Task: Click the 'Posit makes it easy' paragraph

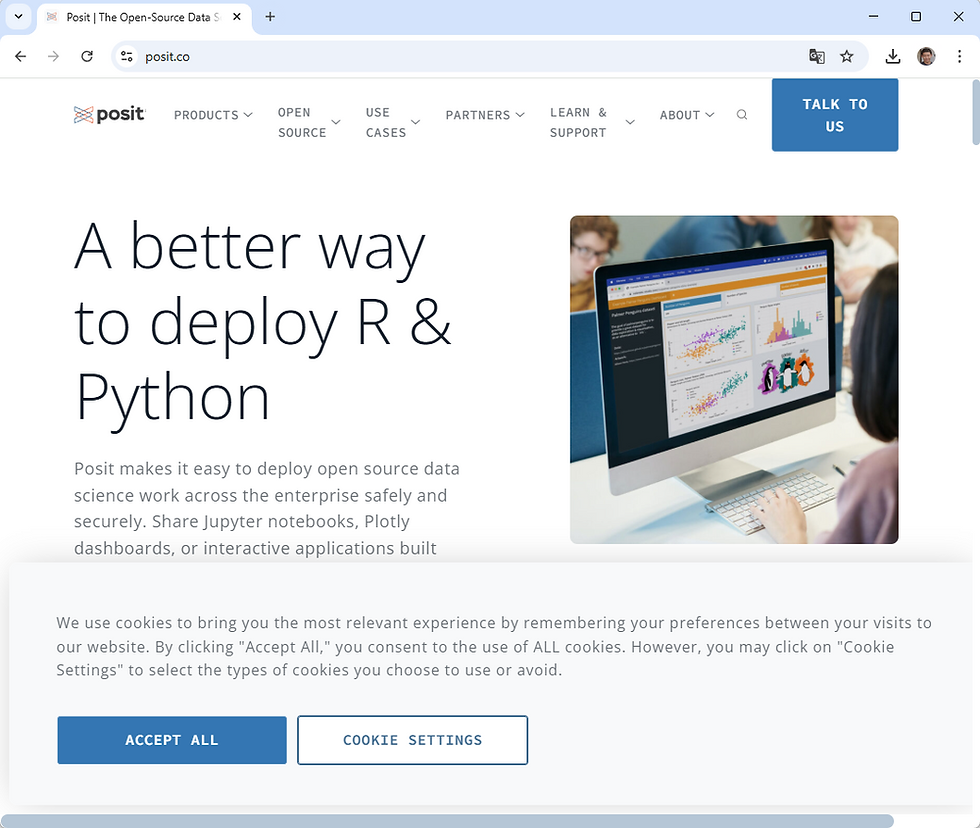Action: click(x=267, y=508)
